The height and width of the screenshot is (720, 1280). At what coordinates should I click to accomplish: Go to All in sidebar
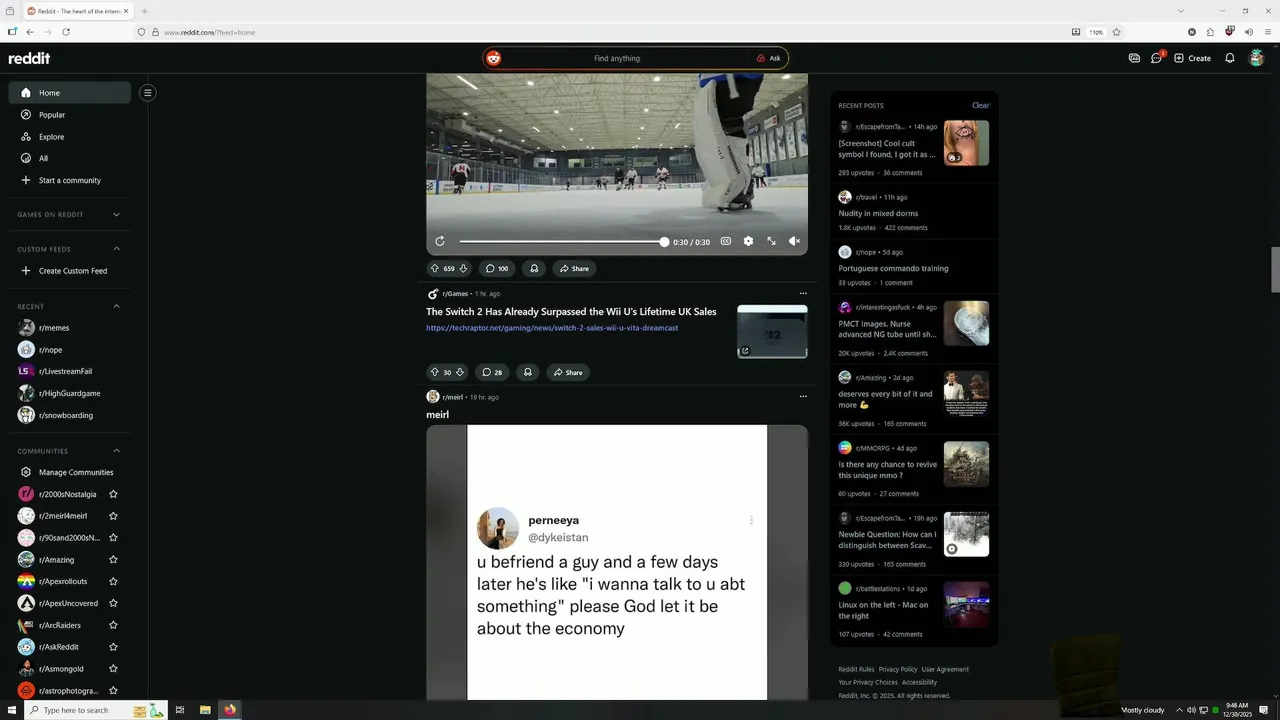point(70,158)
